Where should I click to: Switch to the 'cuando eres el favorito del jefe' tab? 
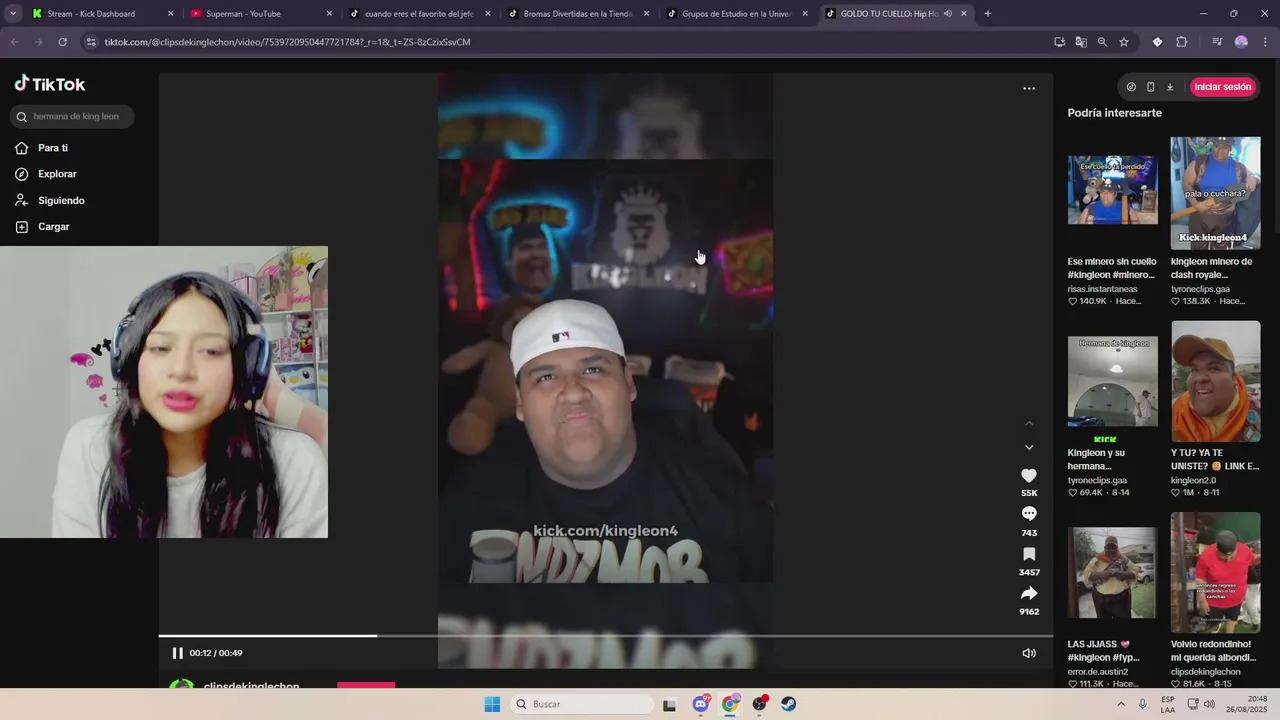tap(418, 14)
